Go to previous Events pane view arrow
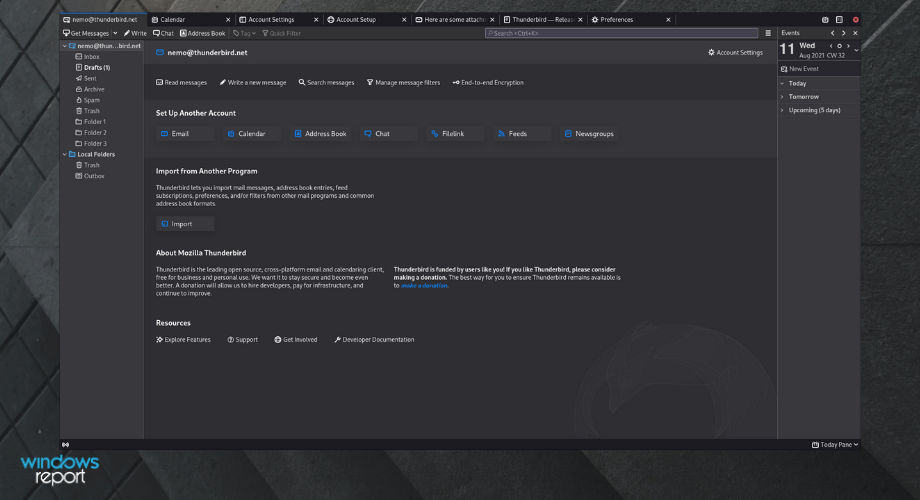Image resolution: width=920 pixels, height=500 pixels. click(832, 33)
